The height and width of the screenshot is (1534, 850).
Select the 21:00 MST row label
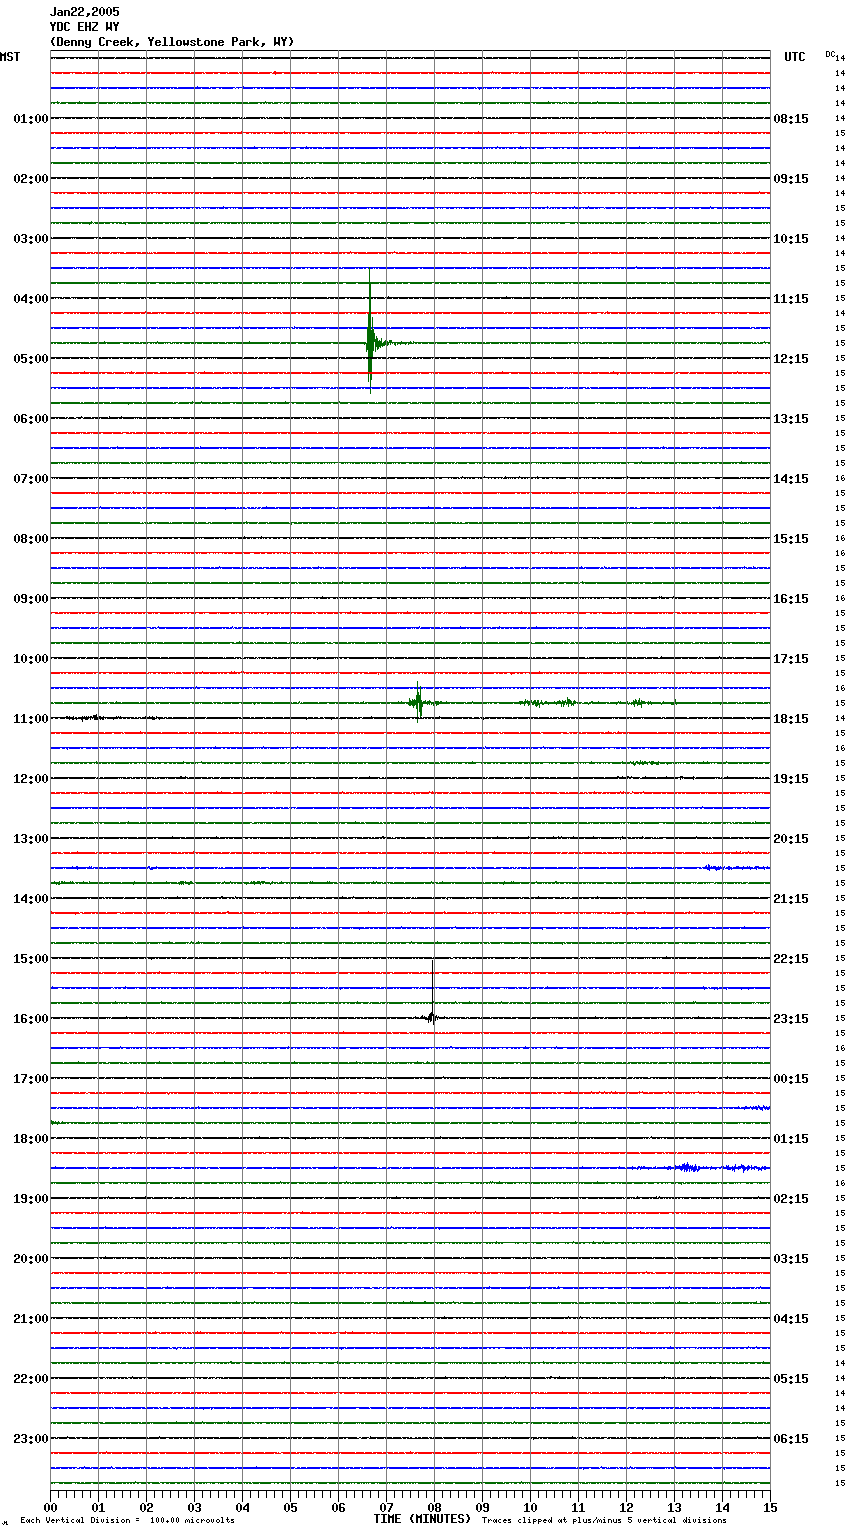(31, 1319)
